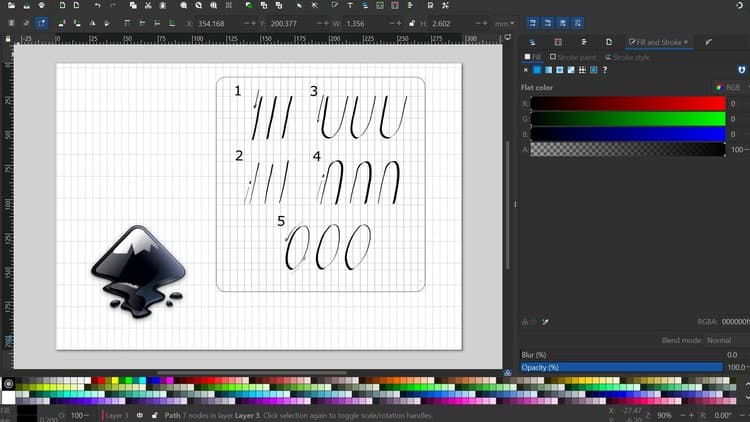
Task: Click the Save document icon
Action: tap(26, 5)
